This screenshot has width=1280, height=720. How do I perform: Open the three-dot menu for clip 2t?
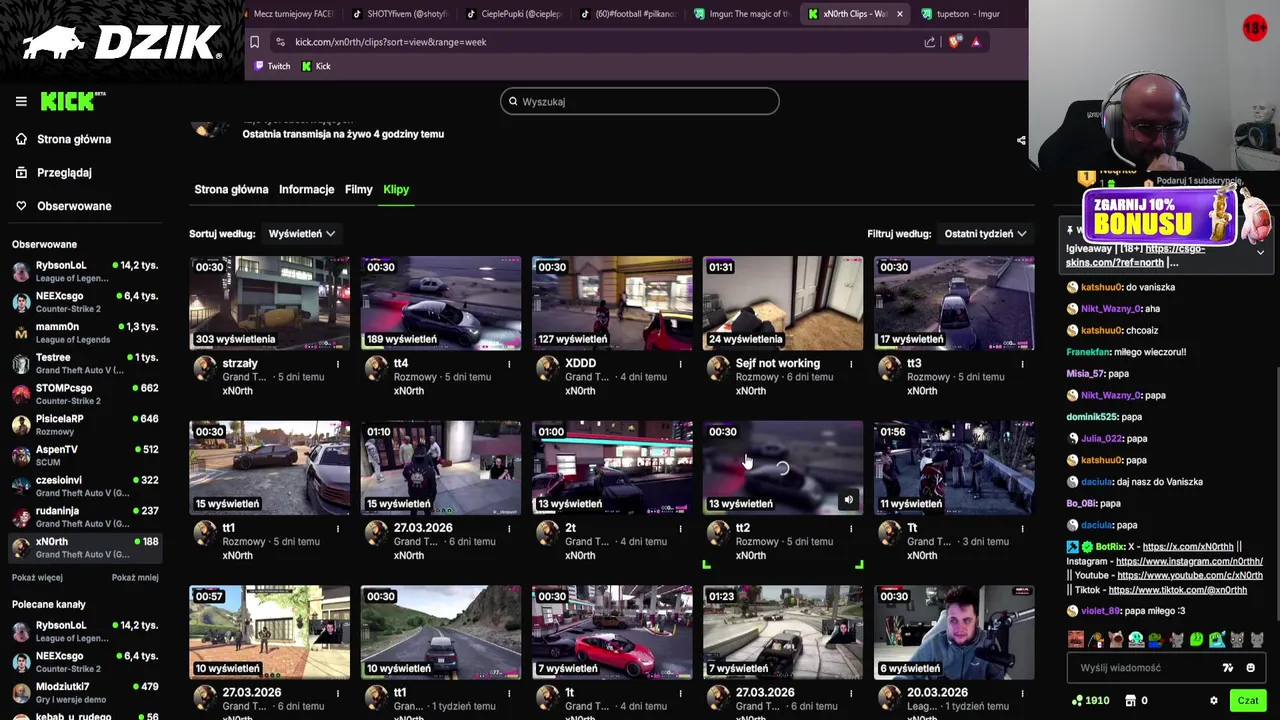click(680, 528)
